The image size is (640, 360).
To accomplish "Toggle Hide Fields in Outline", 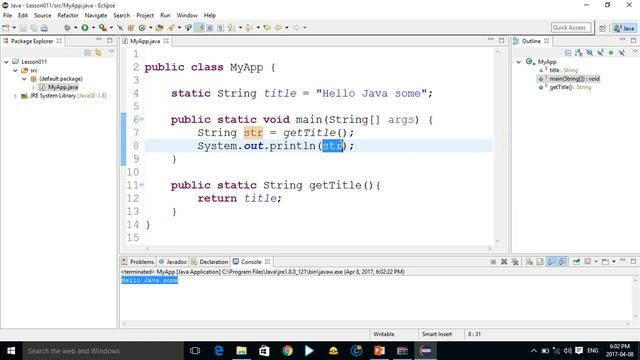I will pos(589,53).
